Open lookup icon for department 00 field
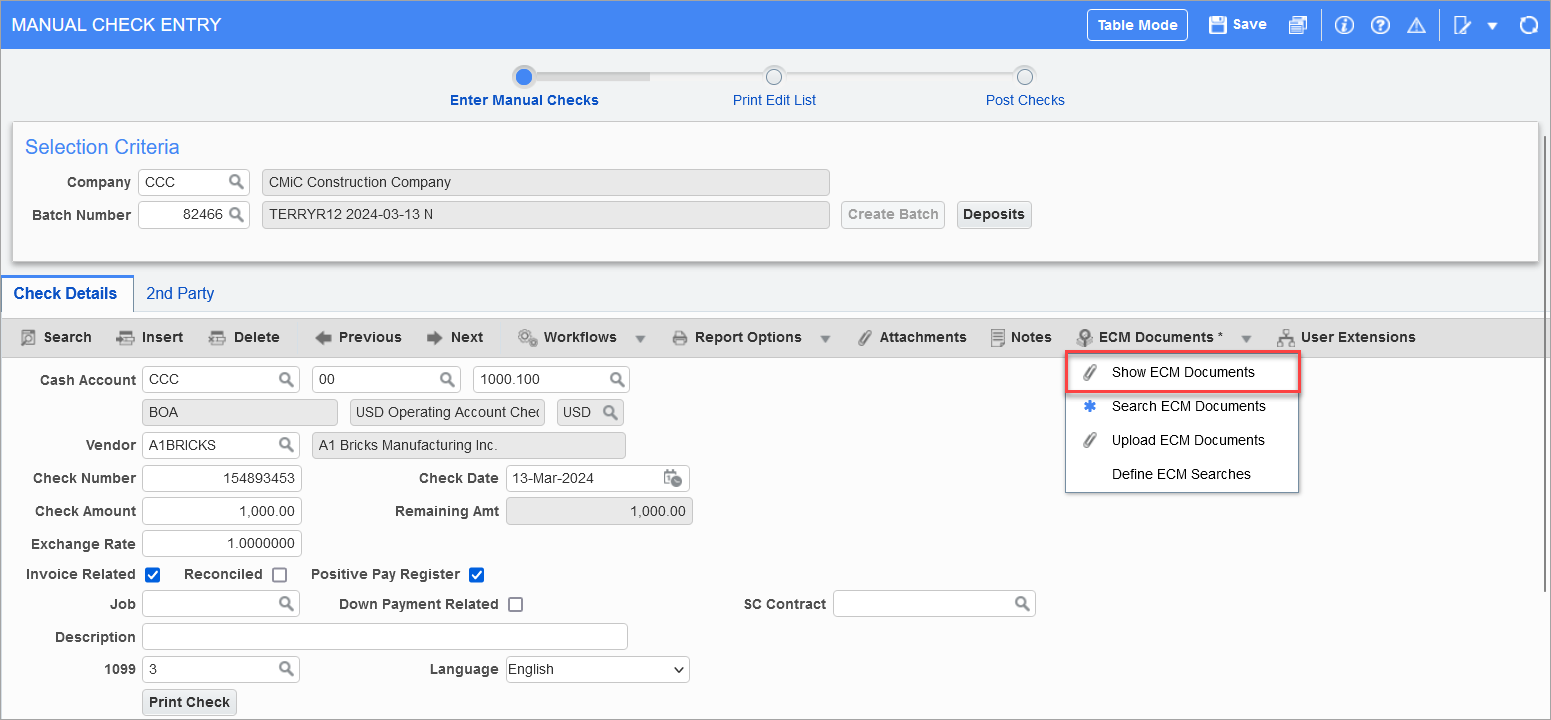The height and width of the screenshot is (720, 1551). coord(447,380)
